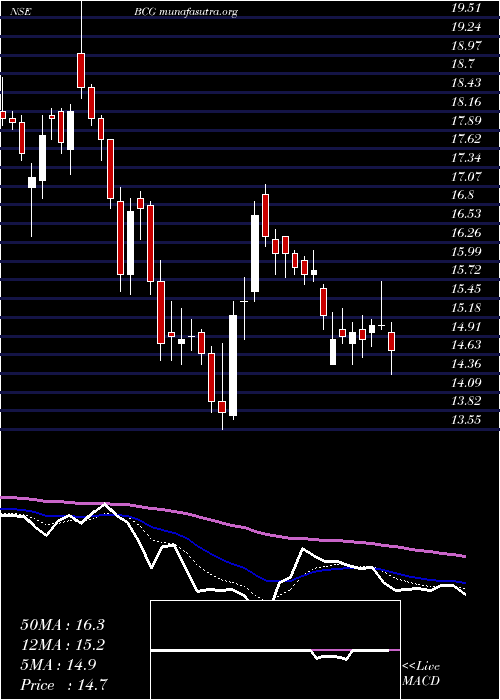Click the 14.91 price axis label
500x700 pixels.
tap(467, 326)
